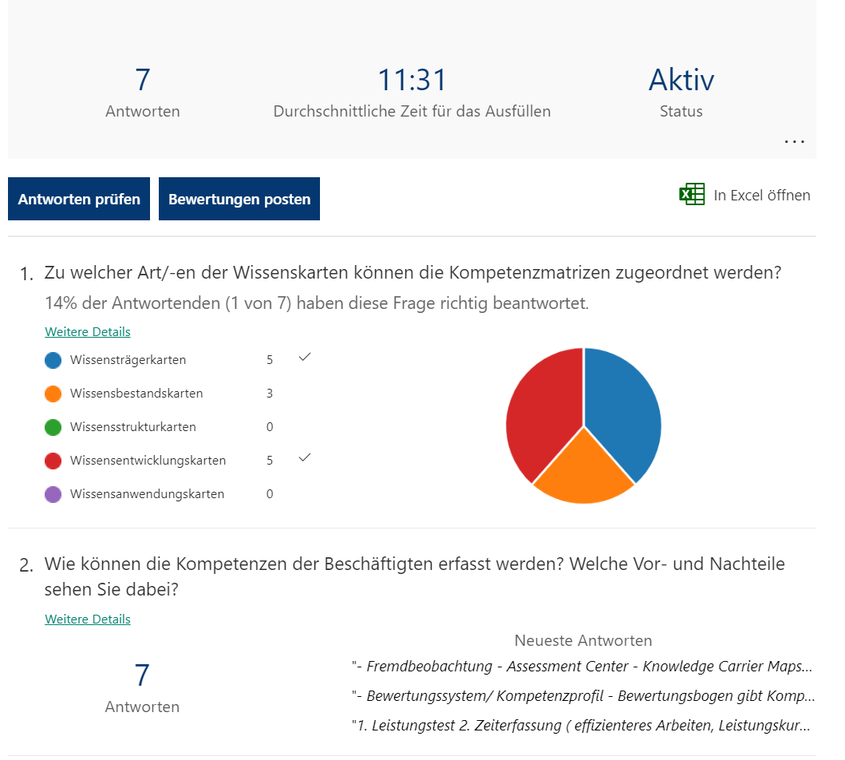This screenshot has width=845, height=760.
Task: Click the response starting with 1. Leistungstest
Action: [x=581, y=726]
